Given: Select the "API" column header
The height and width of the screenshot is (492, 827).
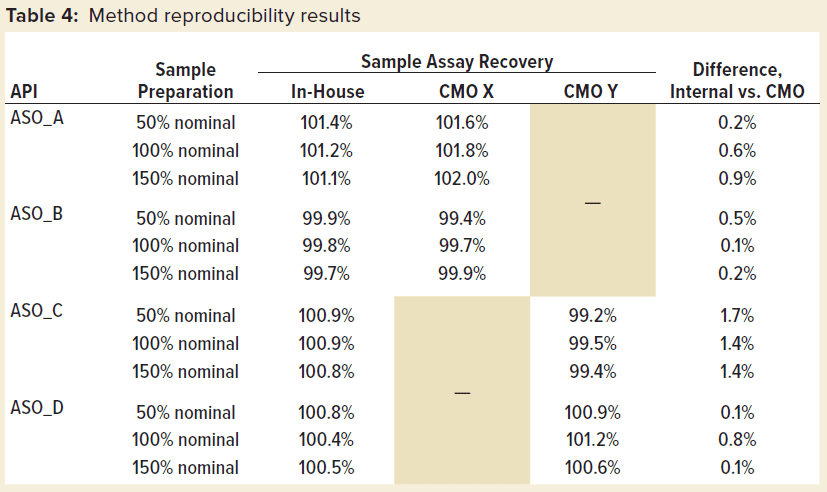Looking at the screenshot, I should (x=23, y=92).
